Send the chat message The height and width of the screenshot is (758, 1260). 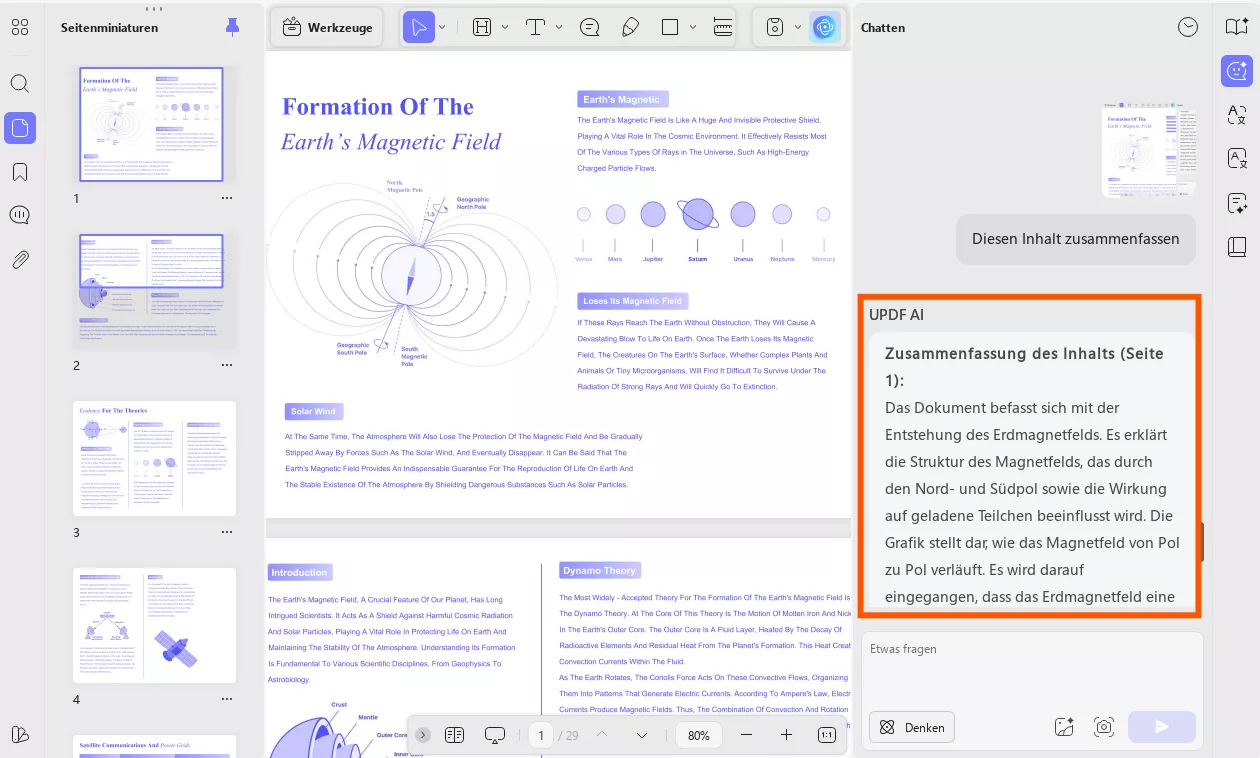click(1161, 727)
